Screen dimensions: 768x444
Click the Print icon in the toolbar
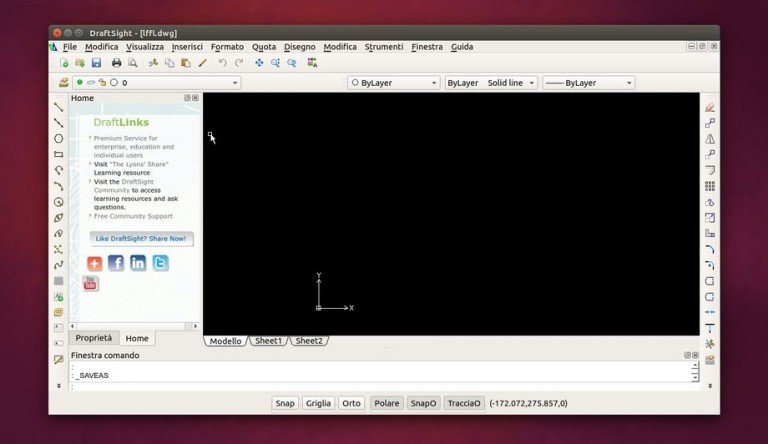coord(116,63)
